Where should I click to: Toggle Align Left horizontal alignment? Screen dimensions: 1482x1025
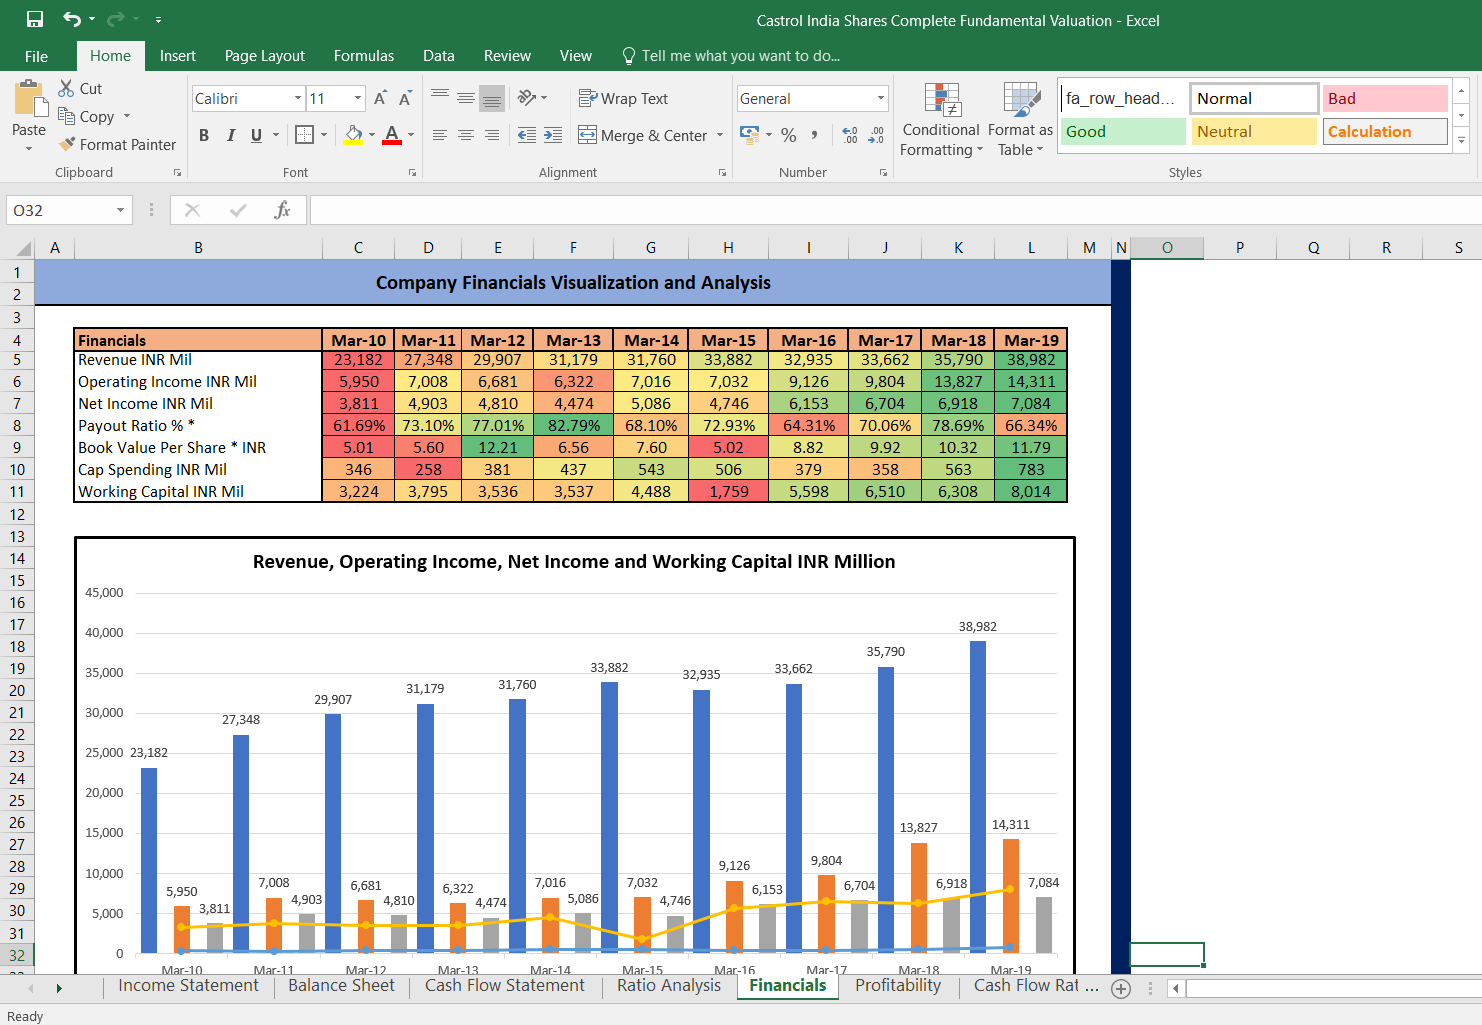pyautogui.click(x=440, y=135)
